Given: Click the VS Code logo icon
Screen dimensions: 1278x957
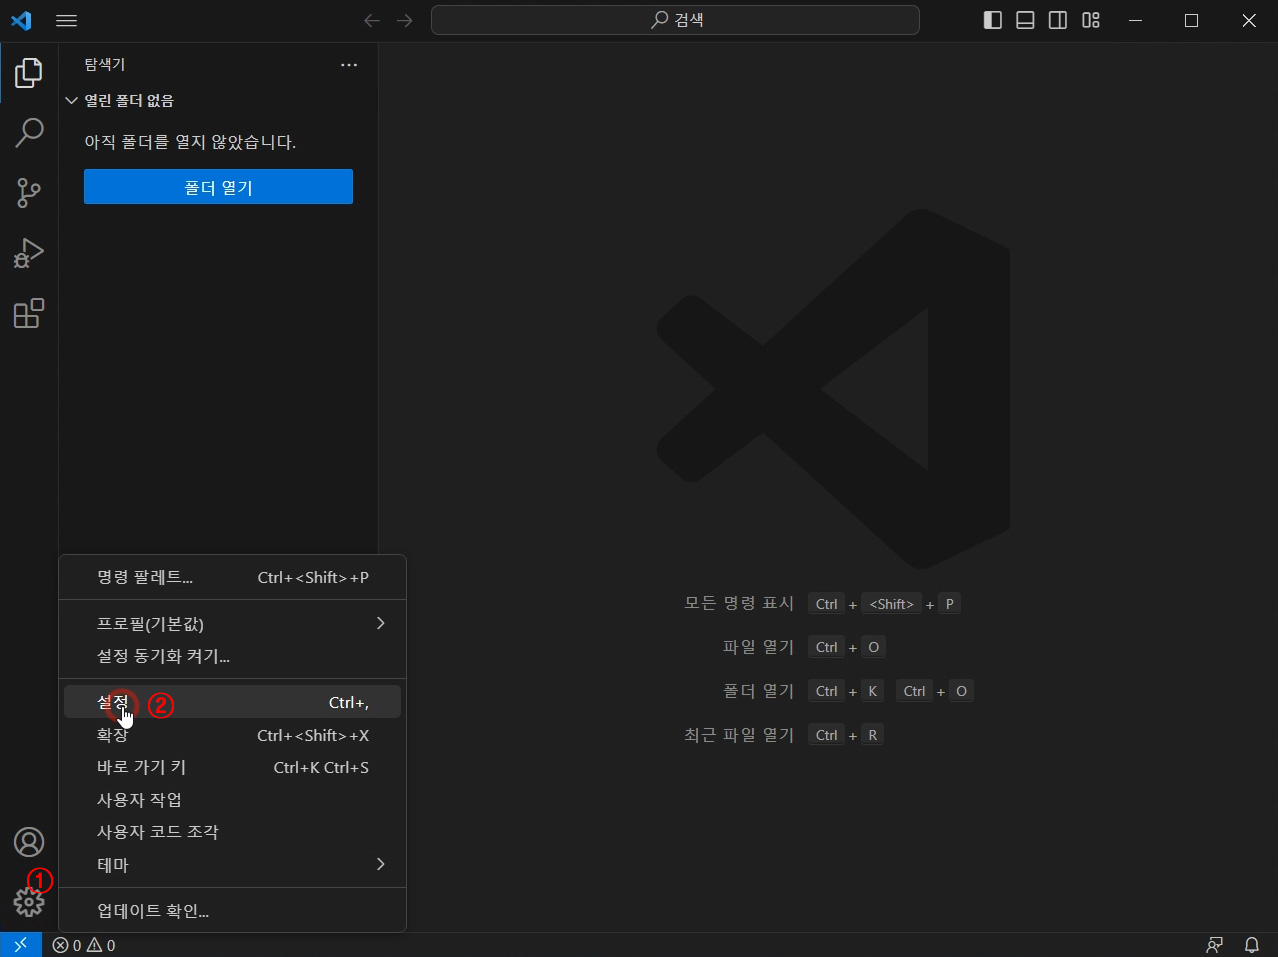Looking at the screenshot, I should 21,20.
